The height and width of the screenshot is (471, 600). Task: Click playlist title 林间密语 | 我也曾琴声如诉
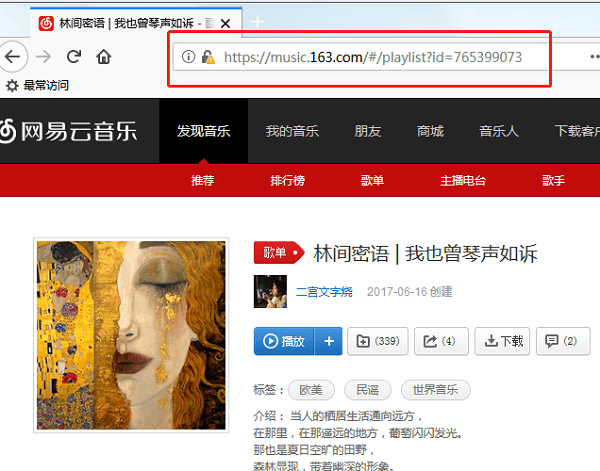(426, 253)
